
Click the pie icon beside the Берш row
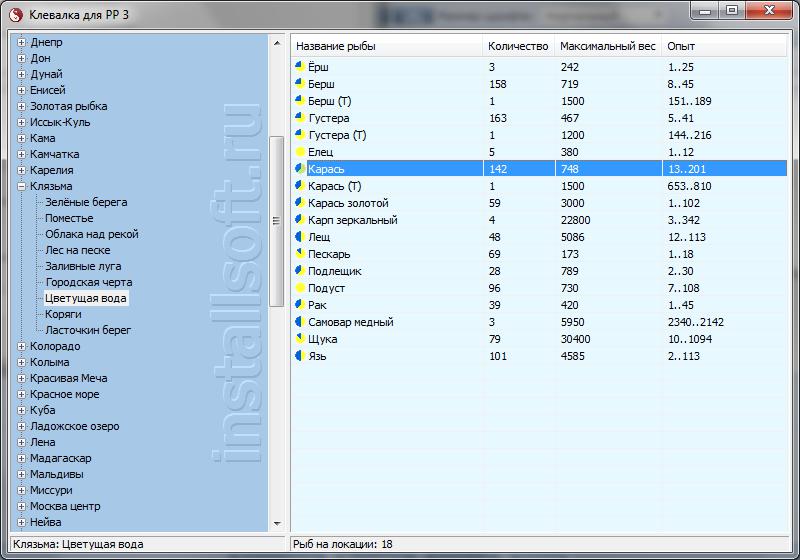pyautogui.click(x=299, y=84)
